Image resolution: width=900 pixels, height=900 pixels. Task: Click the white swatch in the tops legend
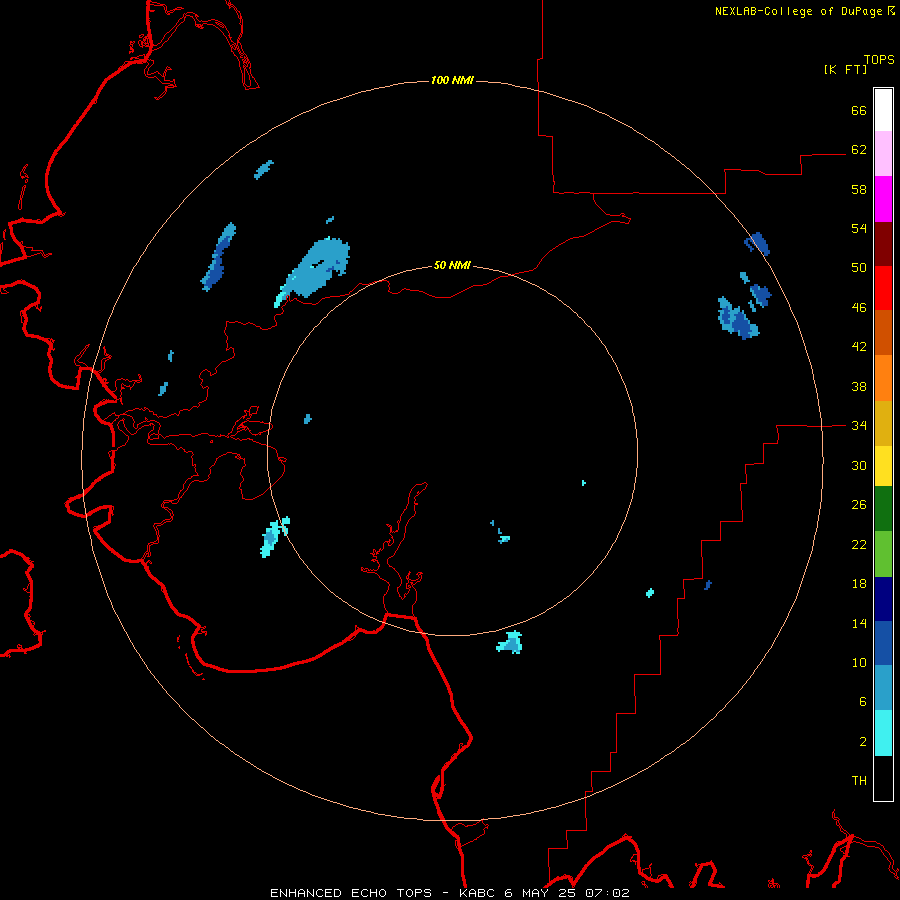(883, 110)
